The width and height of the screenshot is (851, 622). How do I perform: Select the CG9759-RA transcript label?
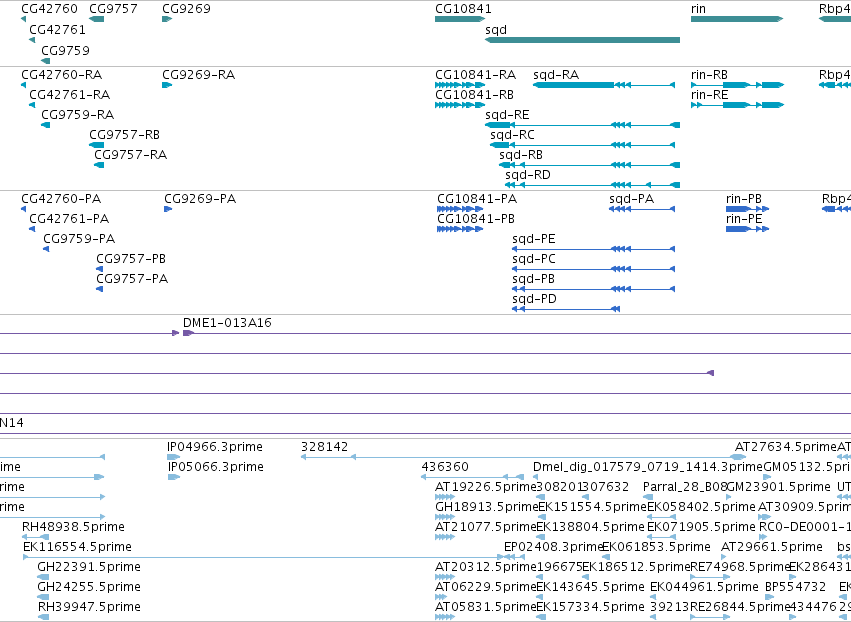coord(78,115)
